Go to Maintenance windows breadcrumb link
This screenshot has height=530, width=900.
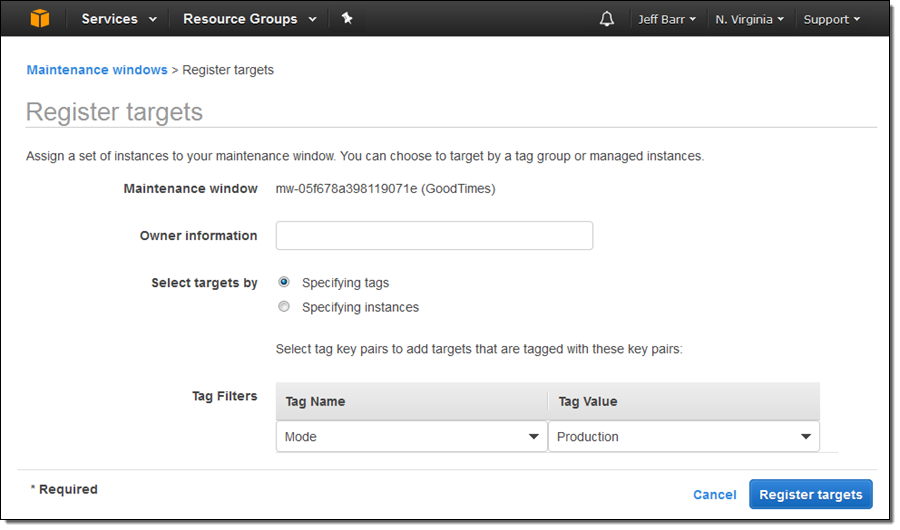click(97, 70)
